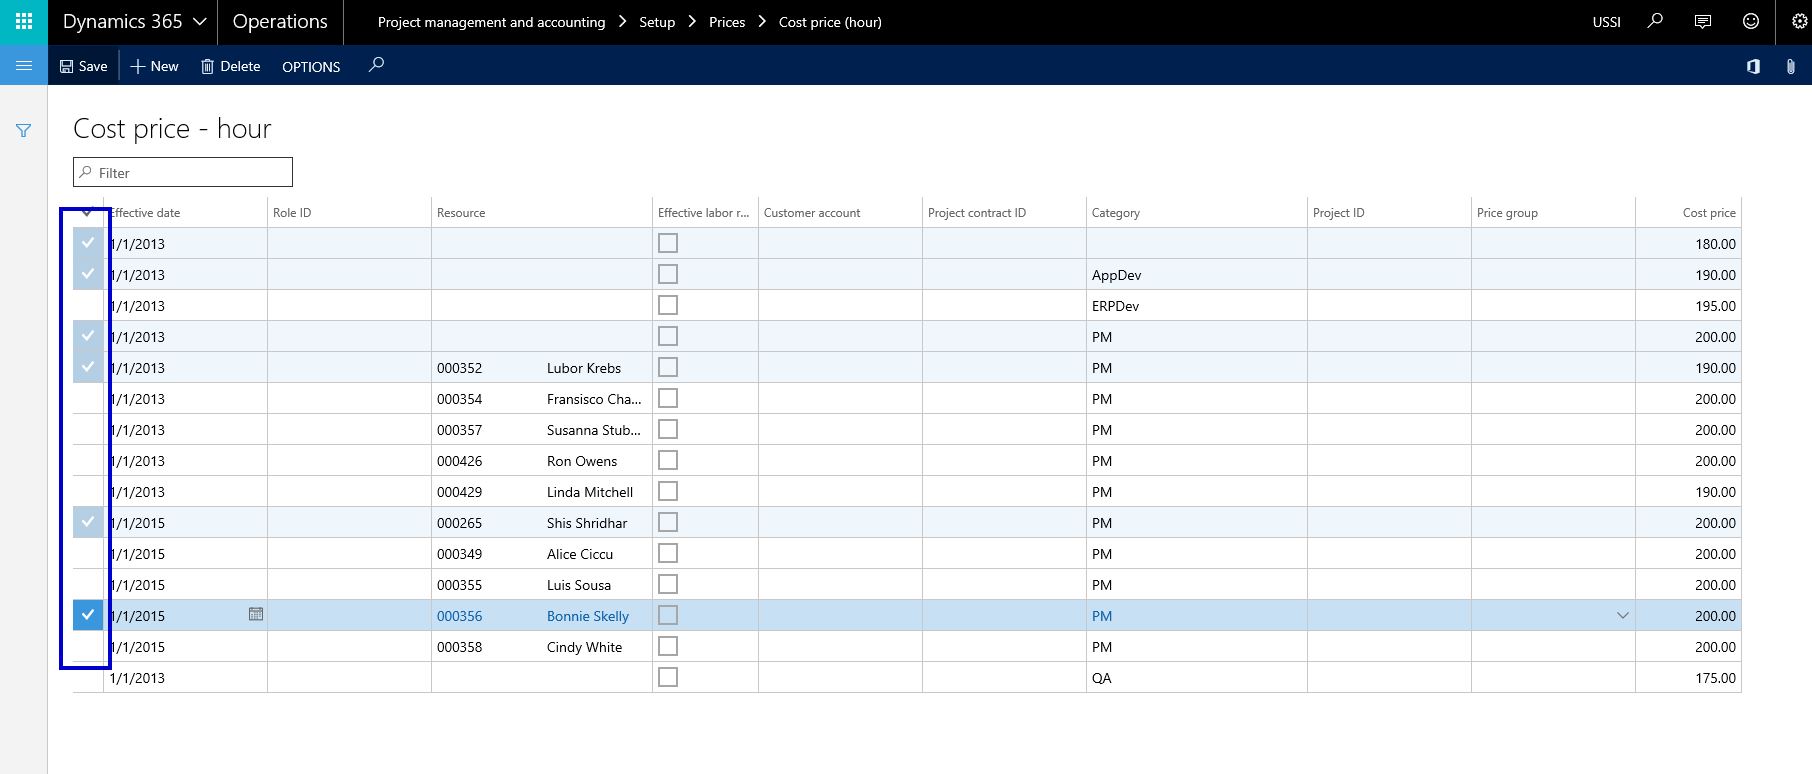Screen dimensions: 1812x774
Task: Open calendar picker for Bonnie Skelly's effective date
Action: click(256, 614)
